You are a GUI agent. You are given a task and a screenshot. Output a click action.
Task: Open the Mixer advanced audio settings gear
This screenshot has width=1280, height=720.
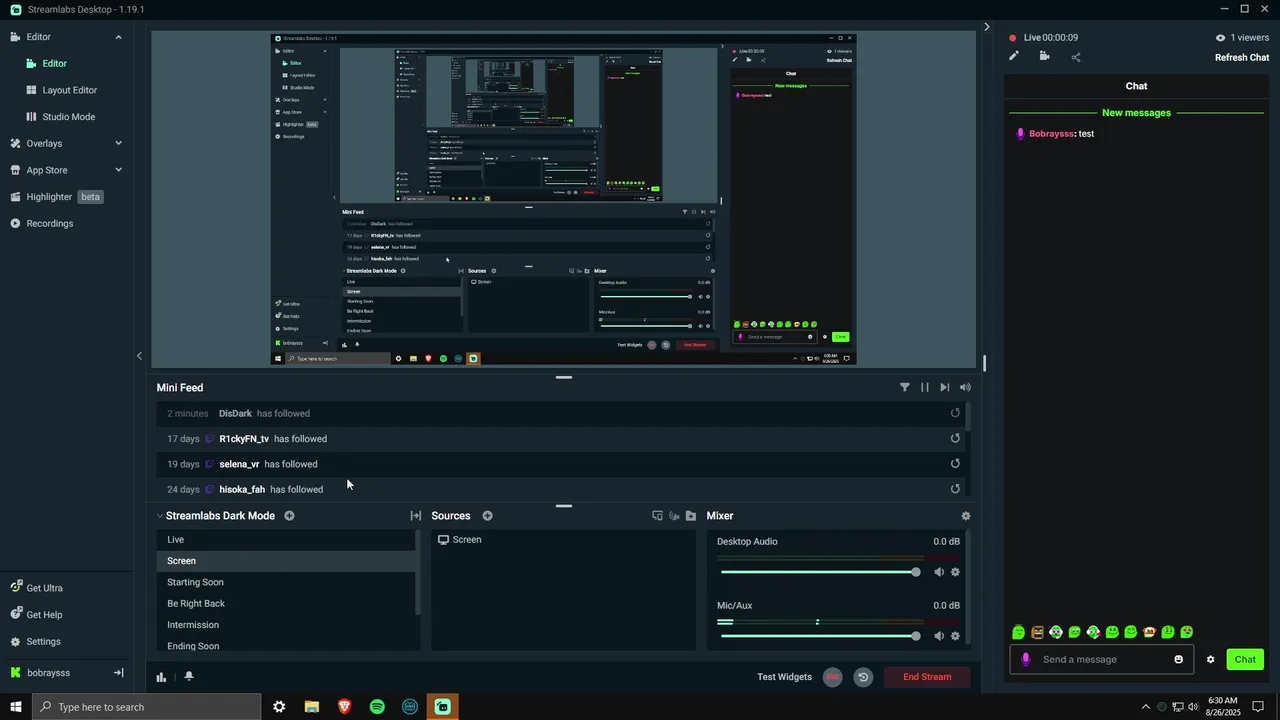point(965,516)
